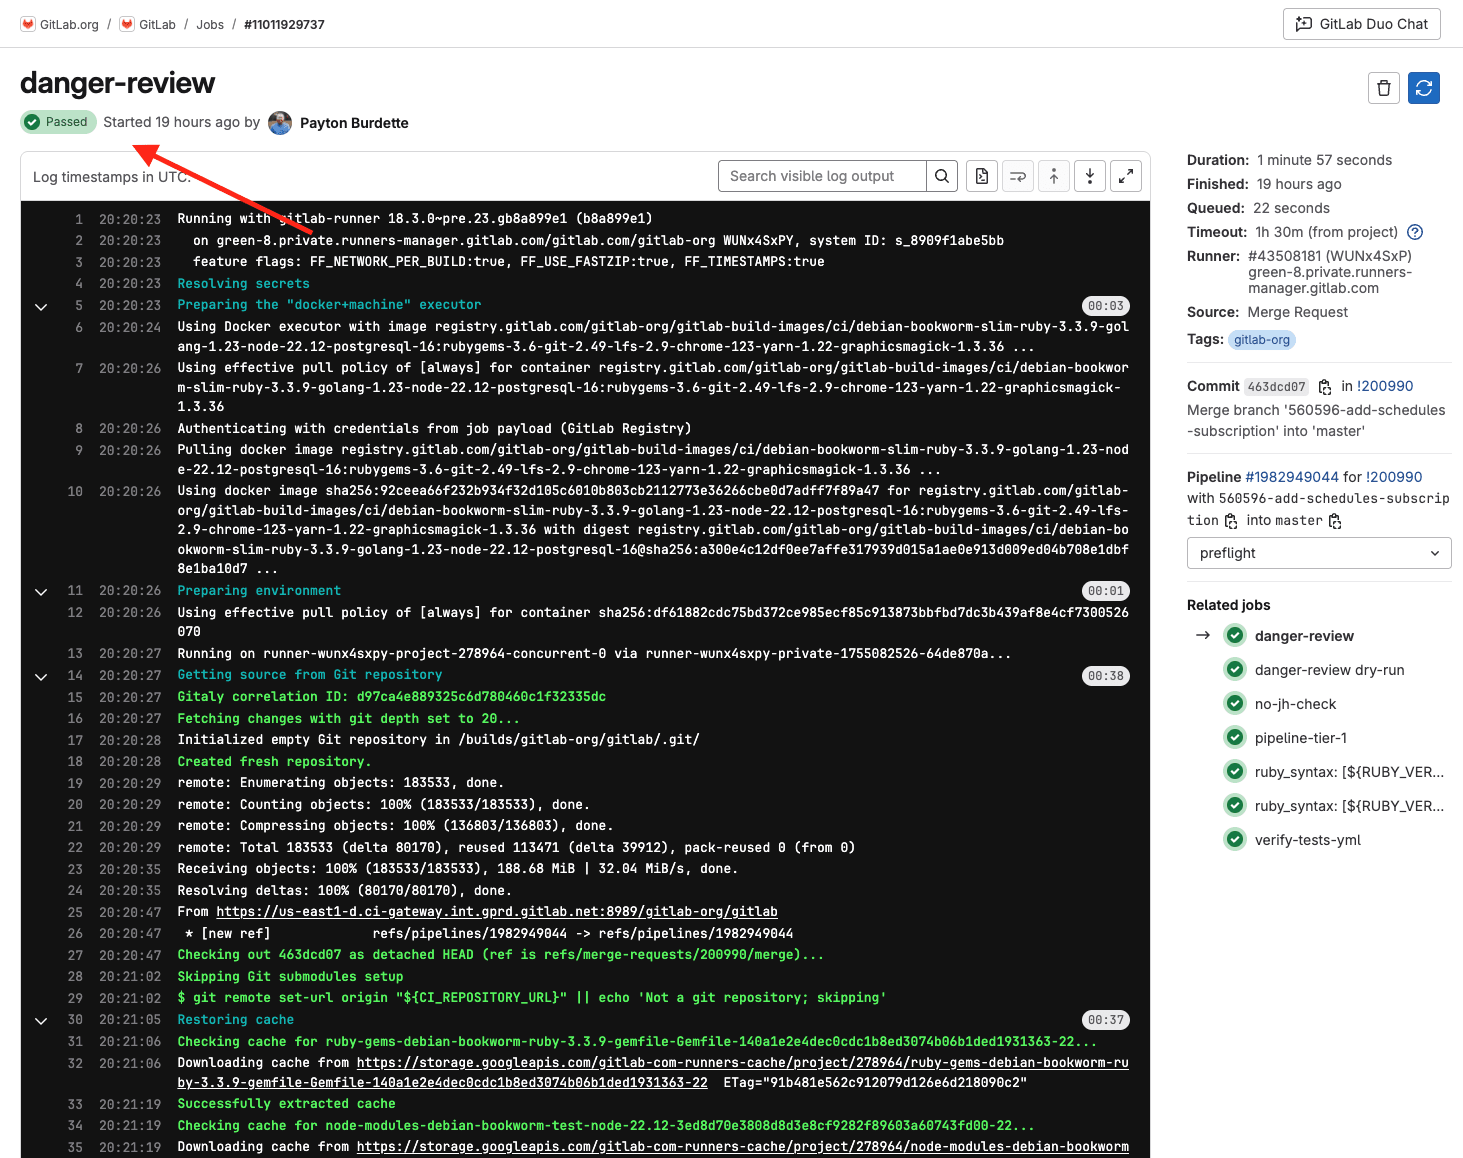Click the Passed status badge
The height and width of the screenshot is (1158, 1463).
56,122
